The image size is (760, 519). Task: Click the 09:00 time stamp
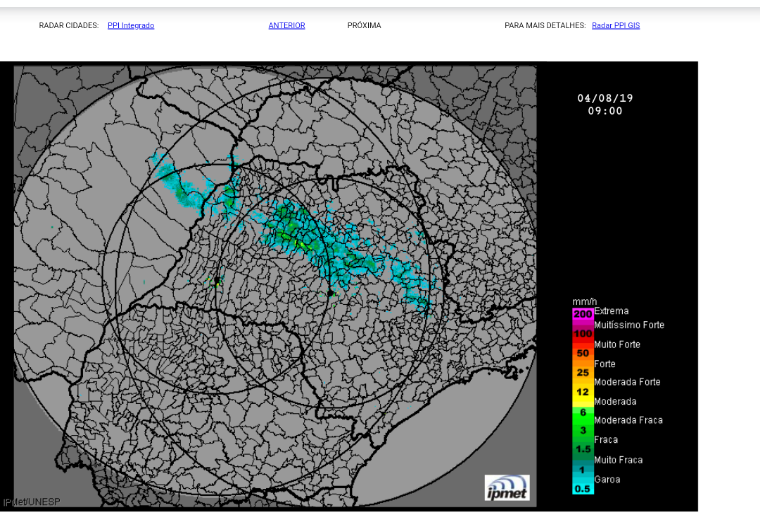(605, 111)
